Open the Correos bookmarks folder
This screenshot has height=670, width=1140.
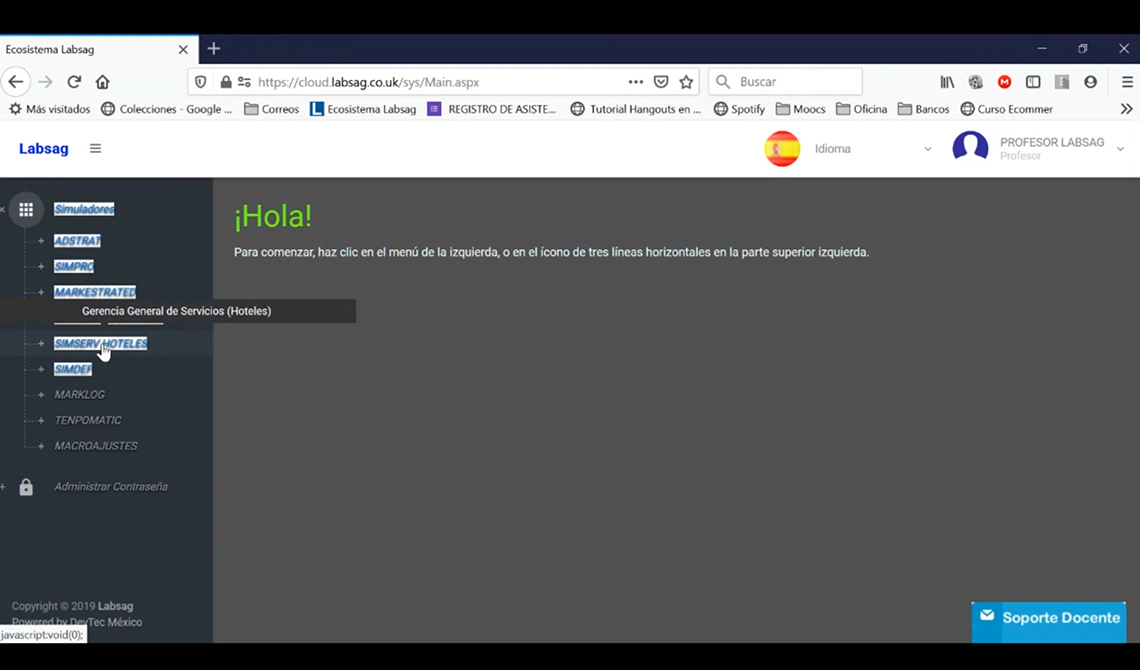(272, 109)
